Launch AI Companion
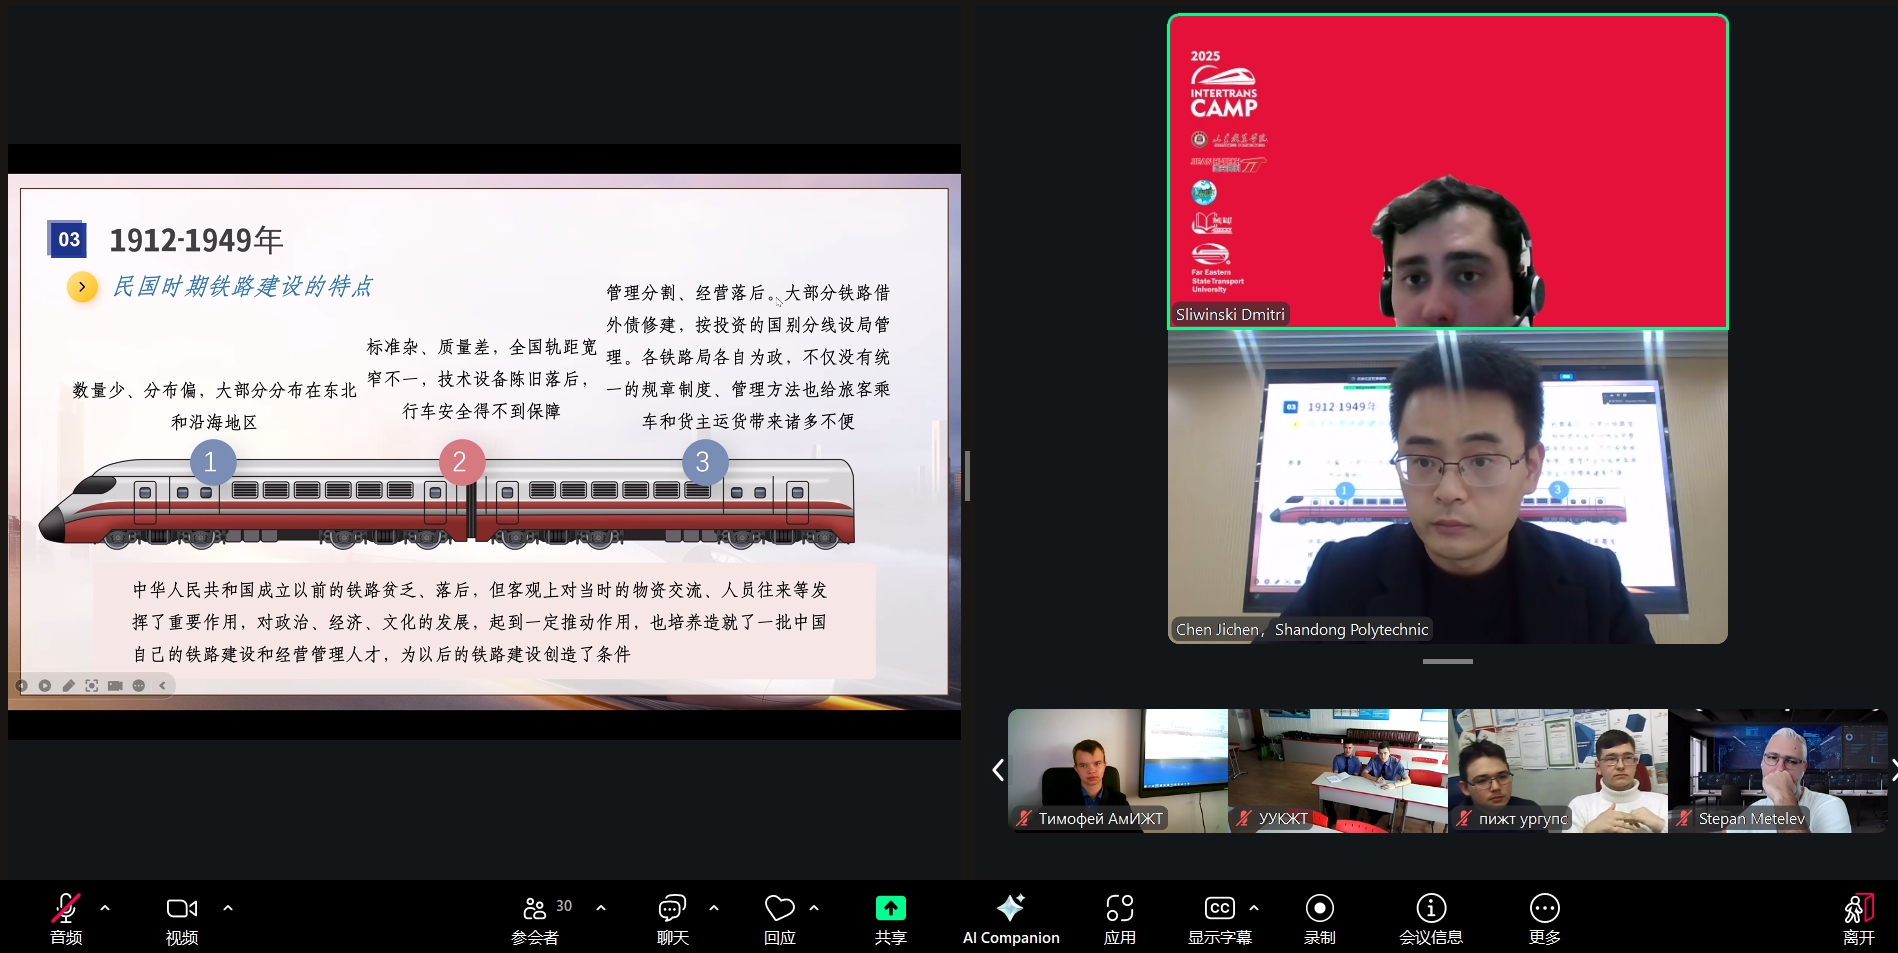Viewport: 1898px width, 953px height. [x=1010, y=917]
